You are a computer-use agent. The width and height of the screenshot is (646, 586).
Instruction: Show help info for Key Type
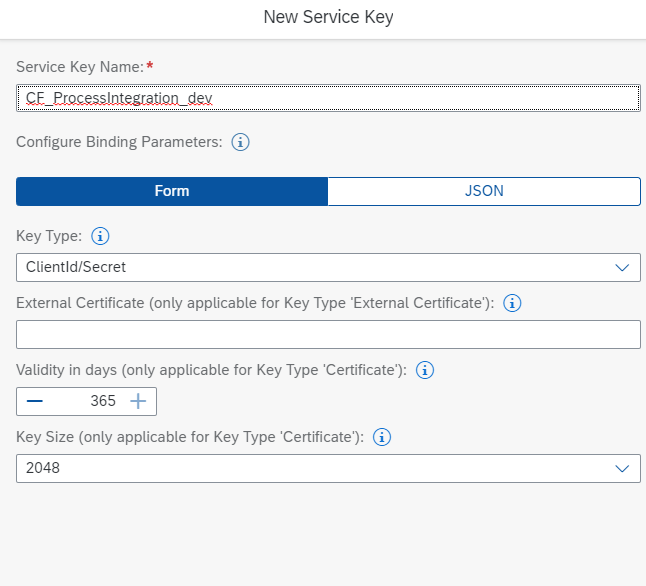click(x=100, y=237)
